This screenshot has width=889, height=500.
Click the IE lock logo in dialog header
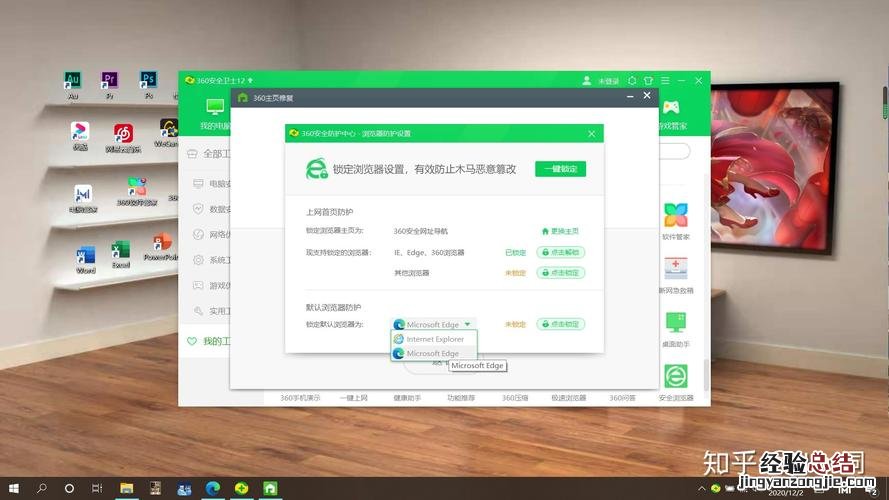pyautogui.click(x=316, y=169)
